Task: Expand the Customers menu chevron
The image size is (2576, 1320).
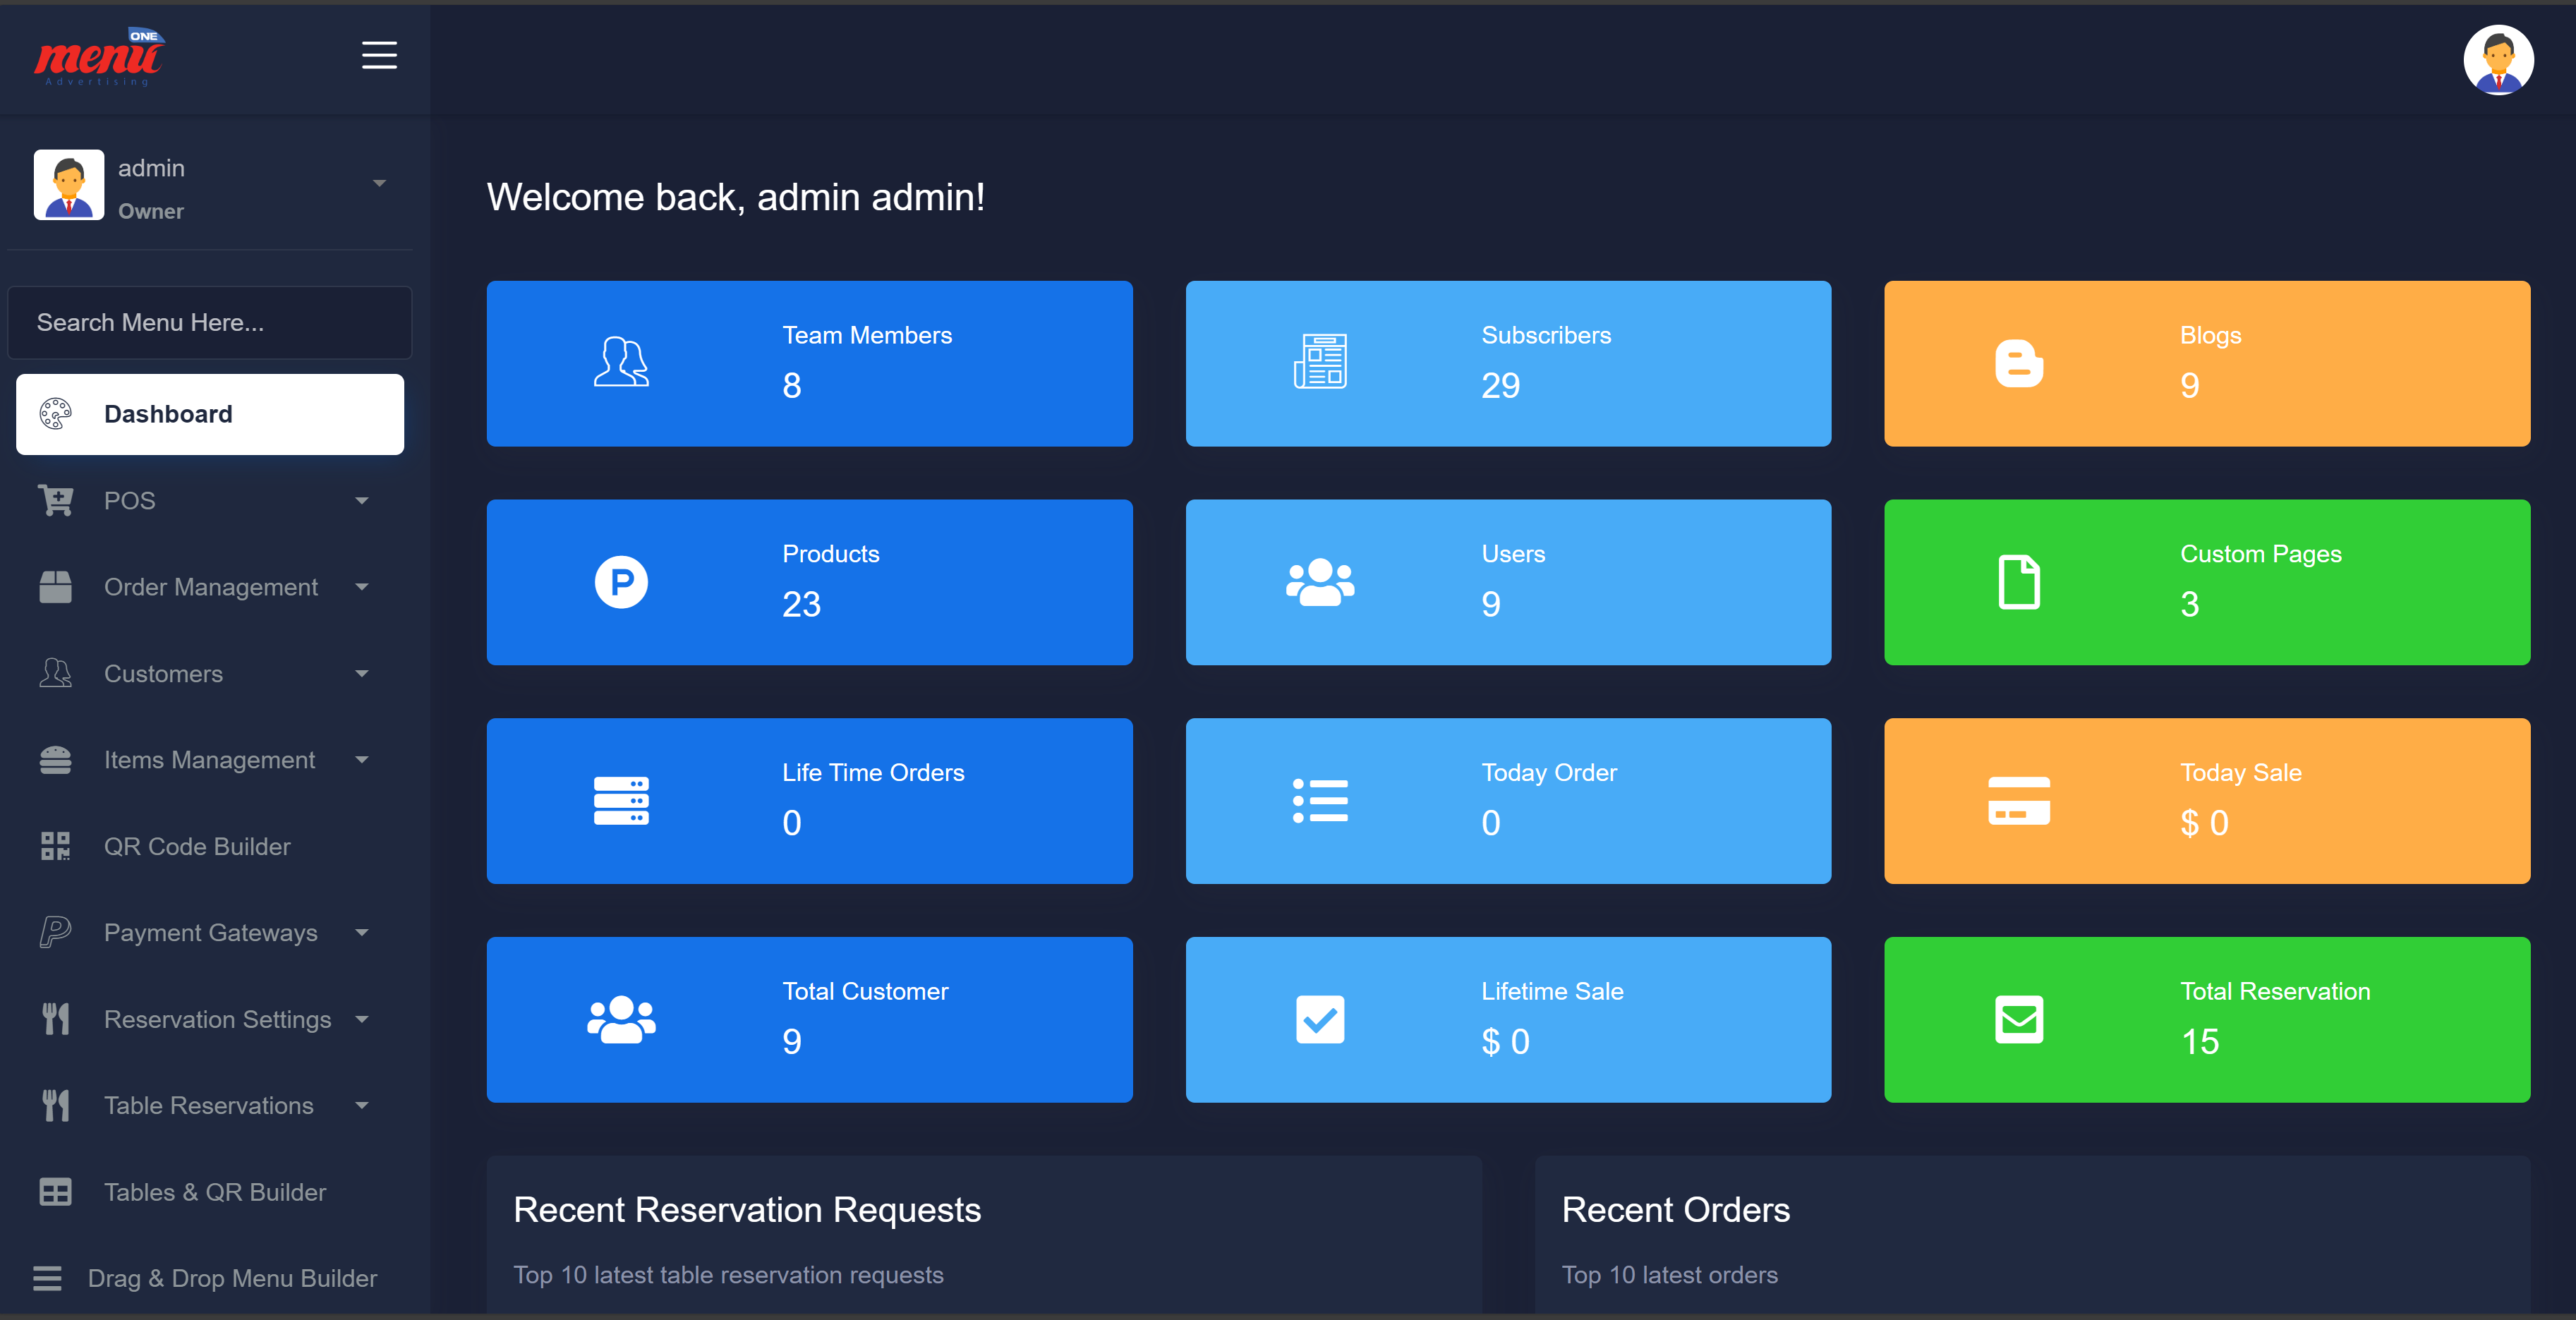Action: 362,673
